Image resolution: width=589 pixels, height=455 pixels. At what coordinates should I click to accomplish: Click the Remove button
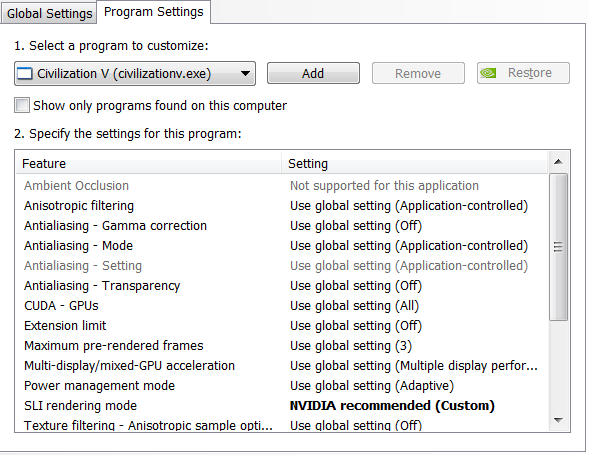point(418,73)
